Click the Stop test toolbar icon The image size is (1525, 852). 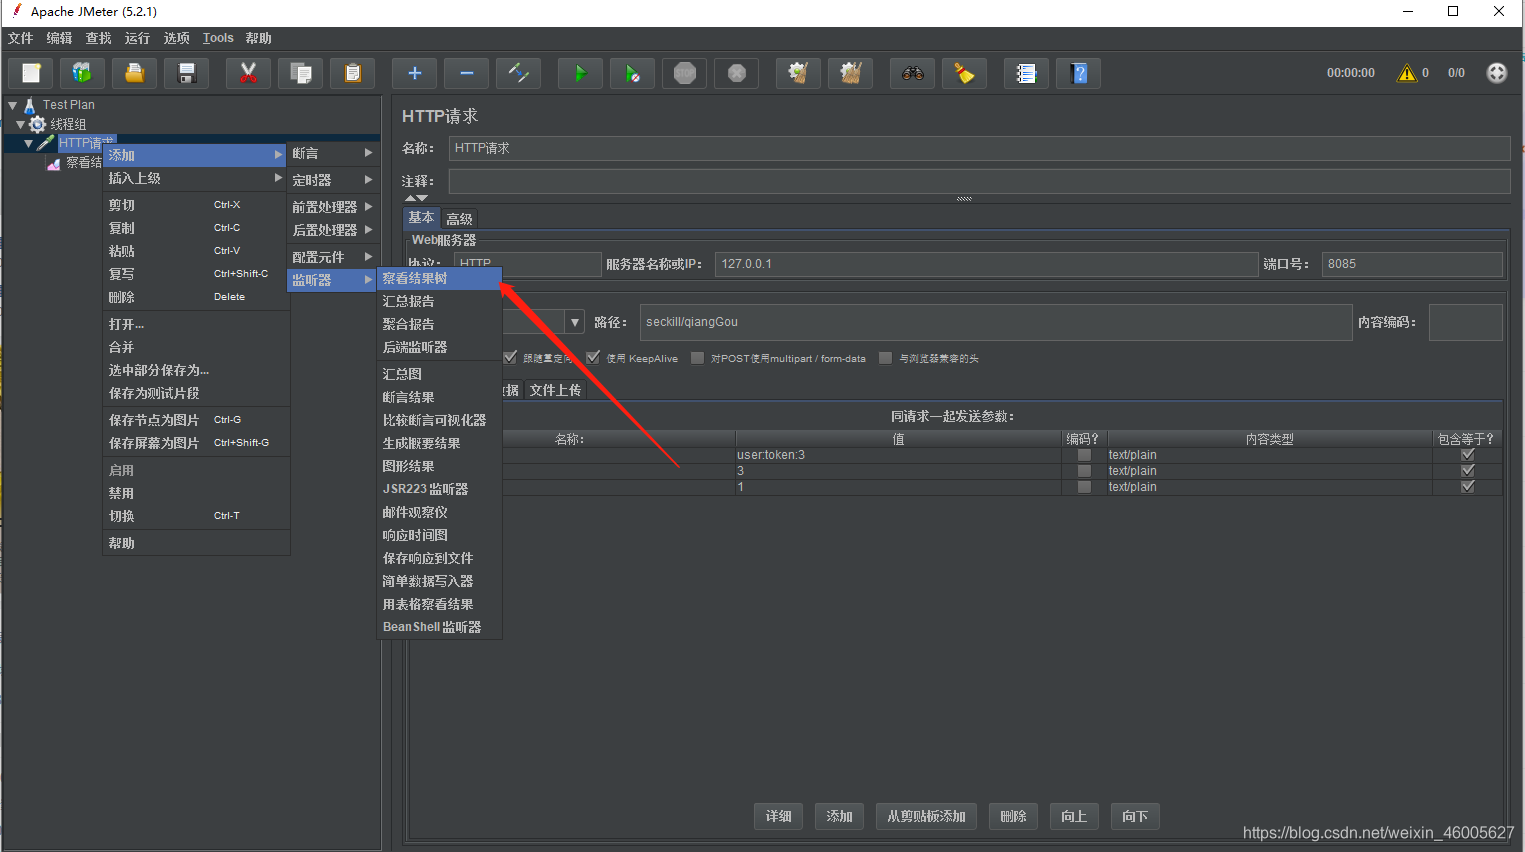684,73
